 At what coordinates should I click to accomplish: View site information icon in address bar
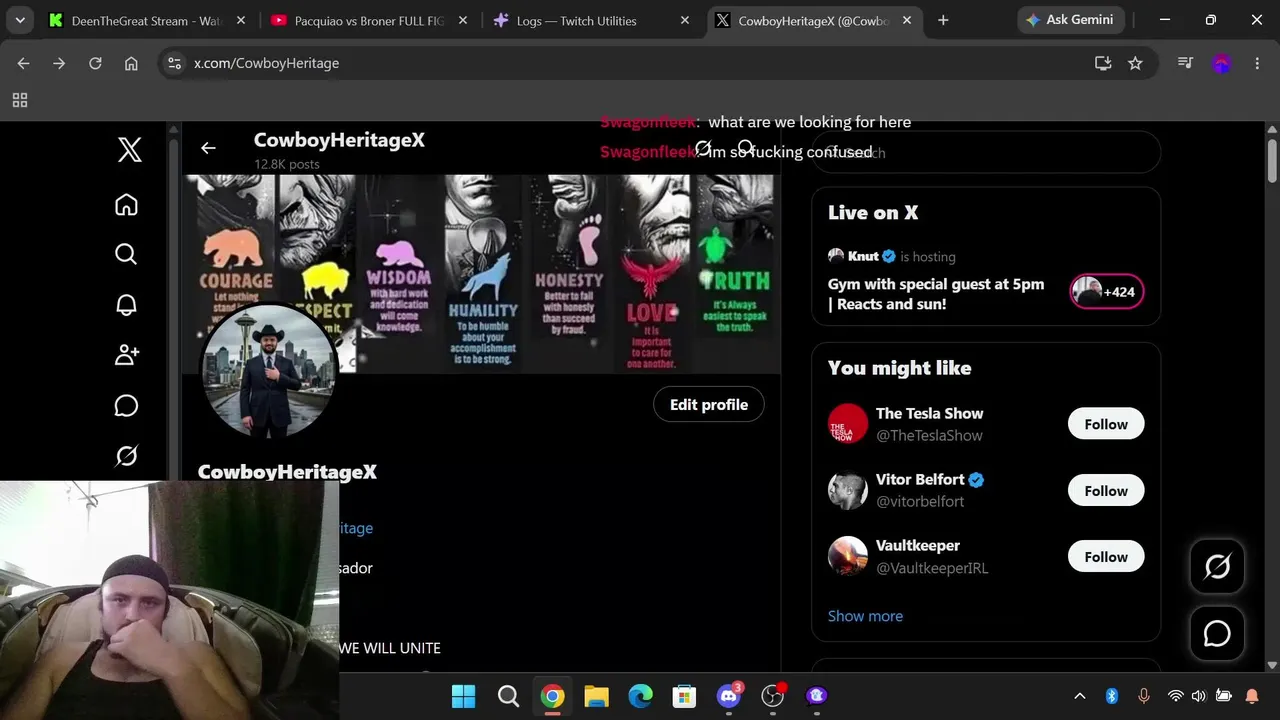[174, 63]
